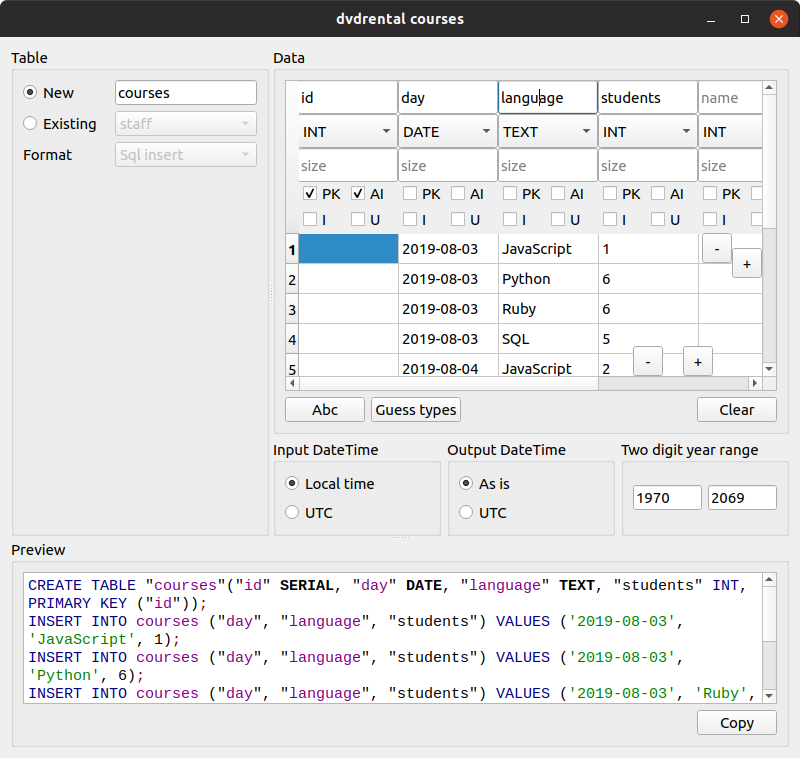Uncheck PK for the id column
Screen dimensions: 800x758
point(310,194)
